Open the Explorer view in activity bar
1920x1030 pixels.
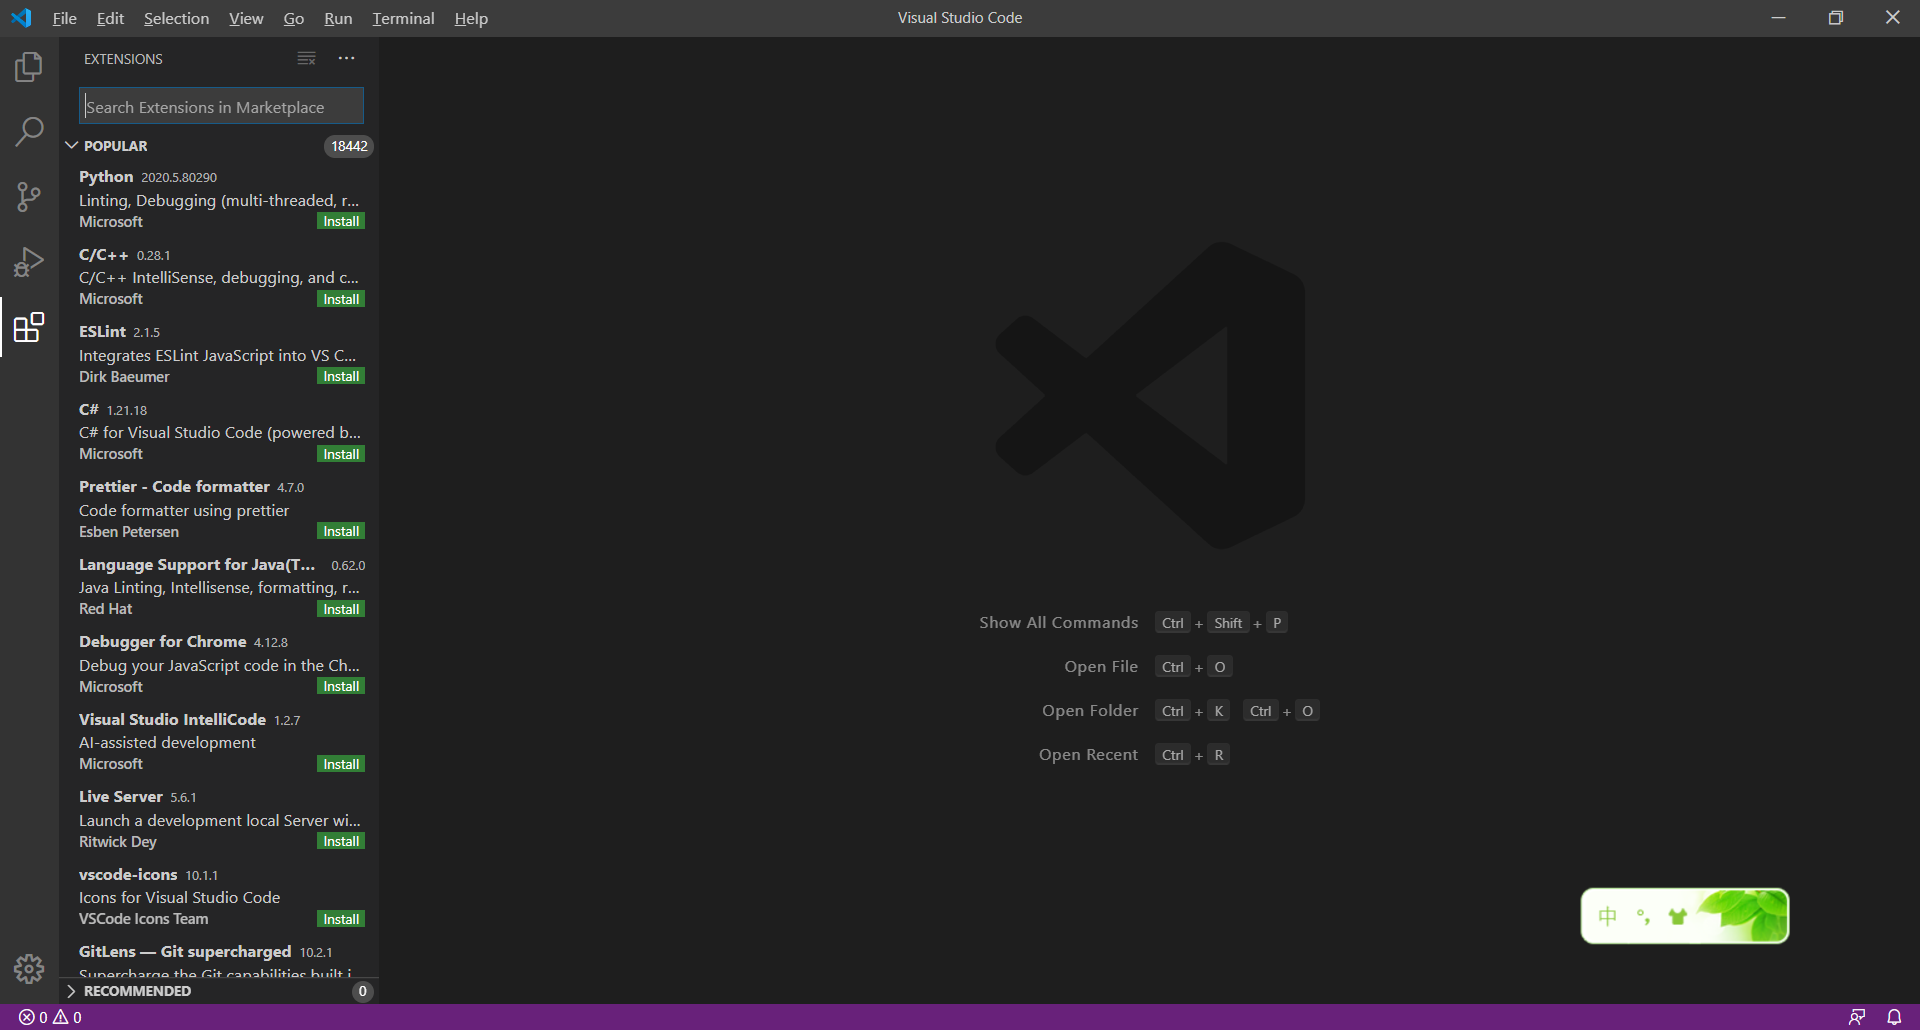click(29, 67)
